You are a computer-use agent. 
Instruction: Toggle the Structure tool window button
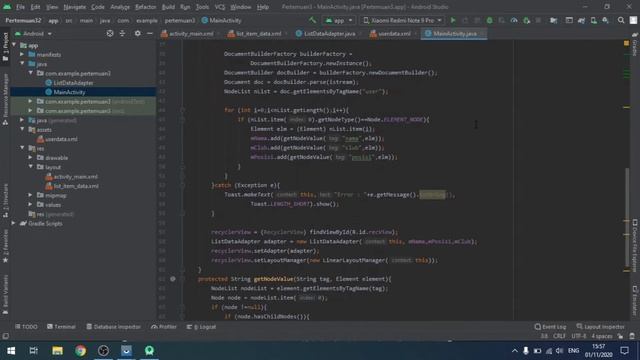[x=5, y=200]
